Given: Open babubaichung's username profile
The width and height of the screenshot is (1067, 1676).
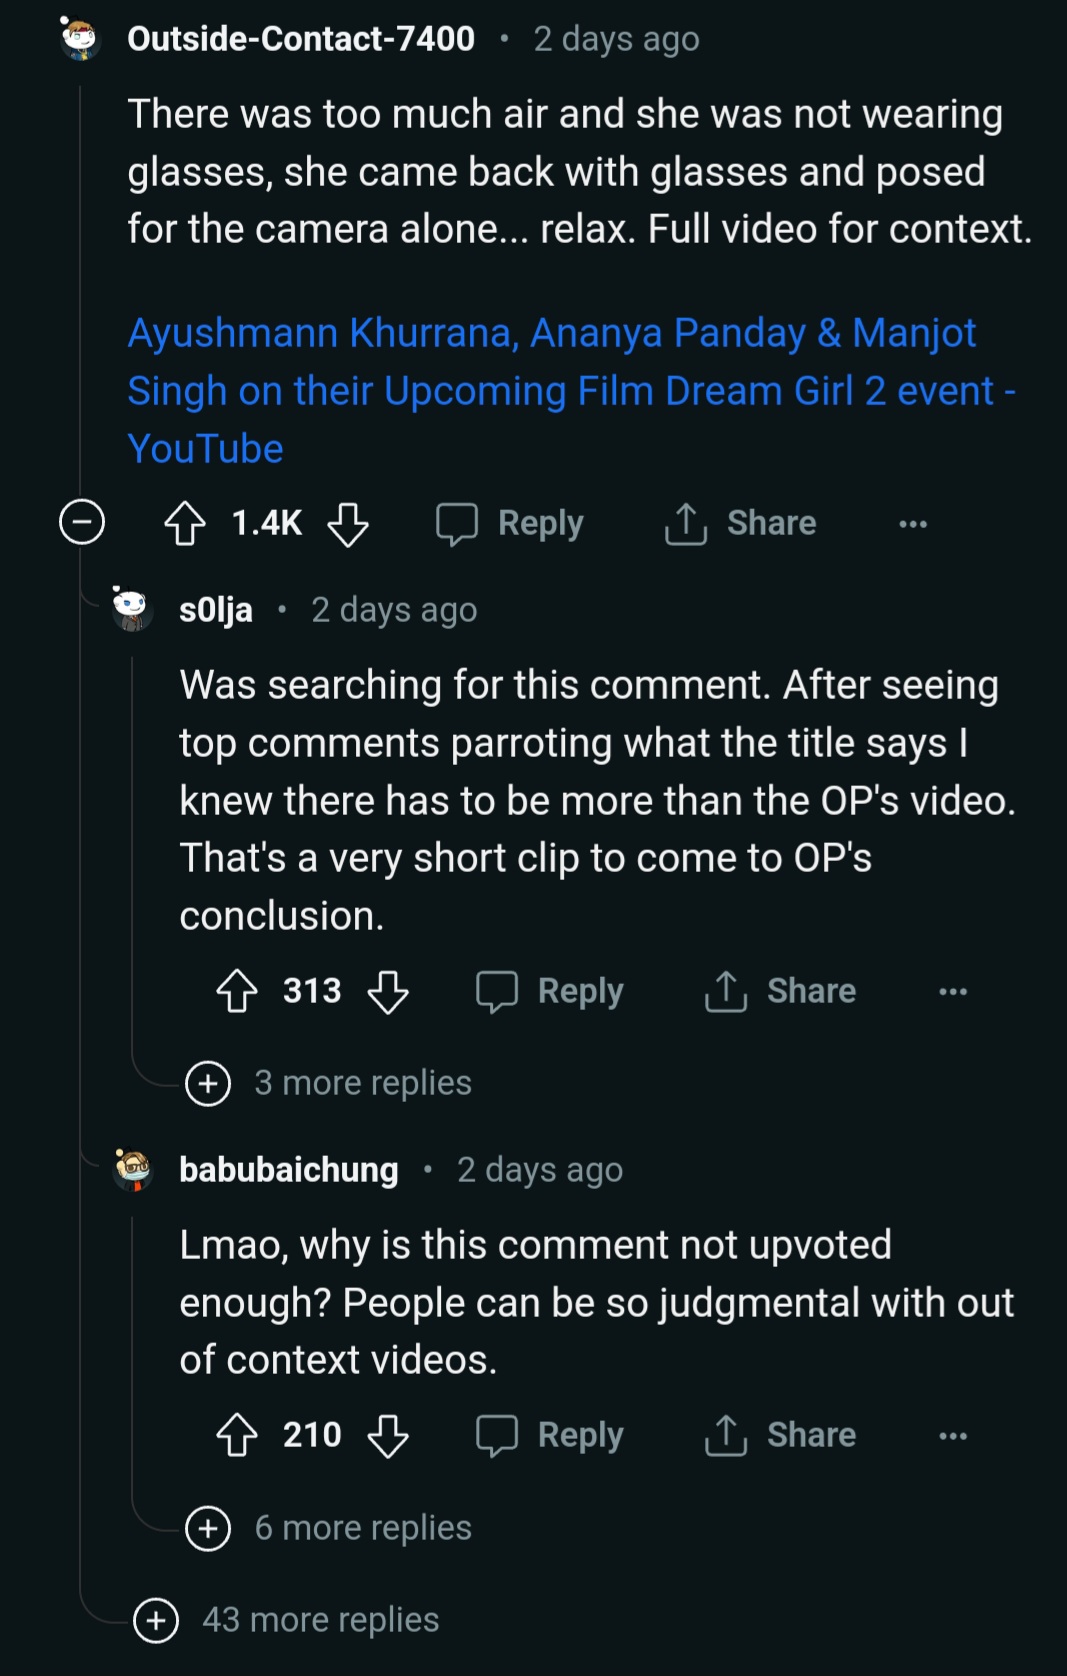Looking at the screenshot, I should [x=289, y=1169].
